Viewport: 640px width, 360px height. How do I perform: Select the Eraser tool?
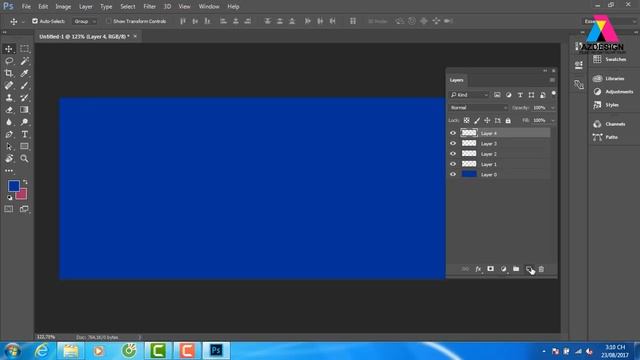tap(9, 110)
